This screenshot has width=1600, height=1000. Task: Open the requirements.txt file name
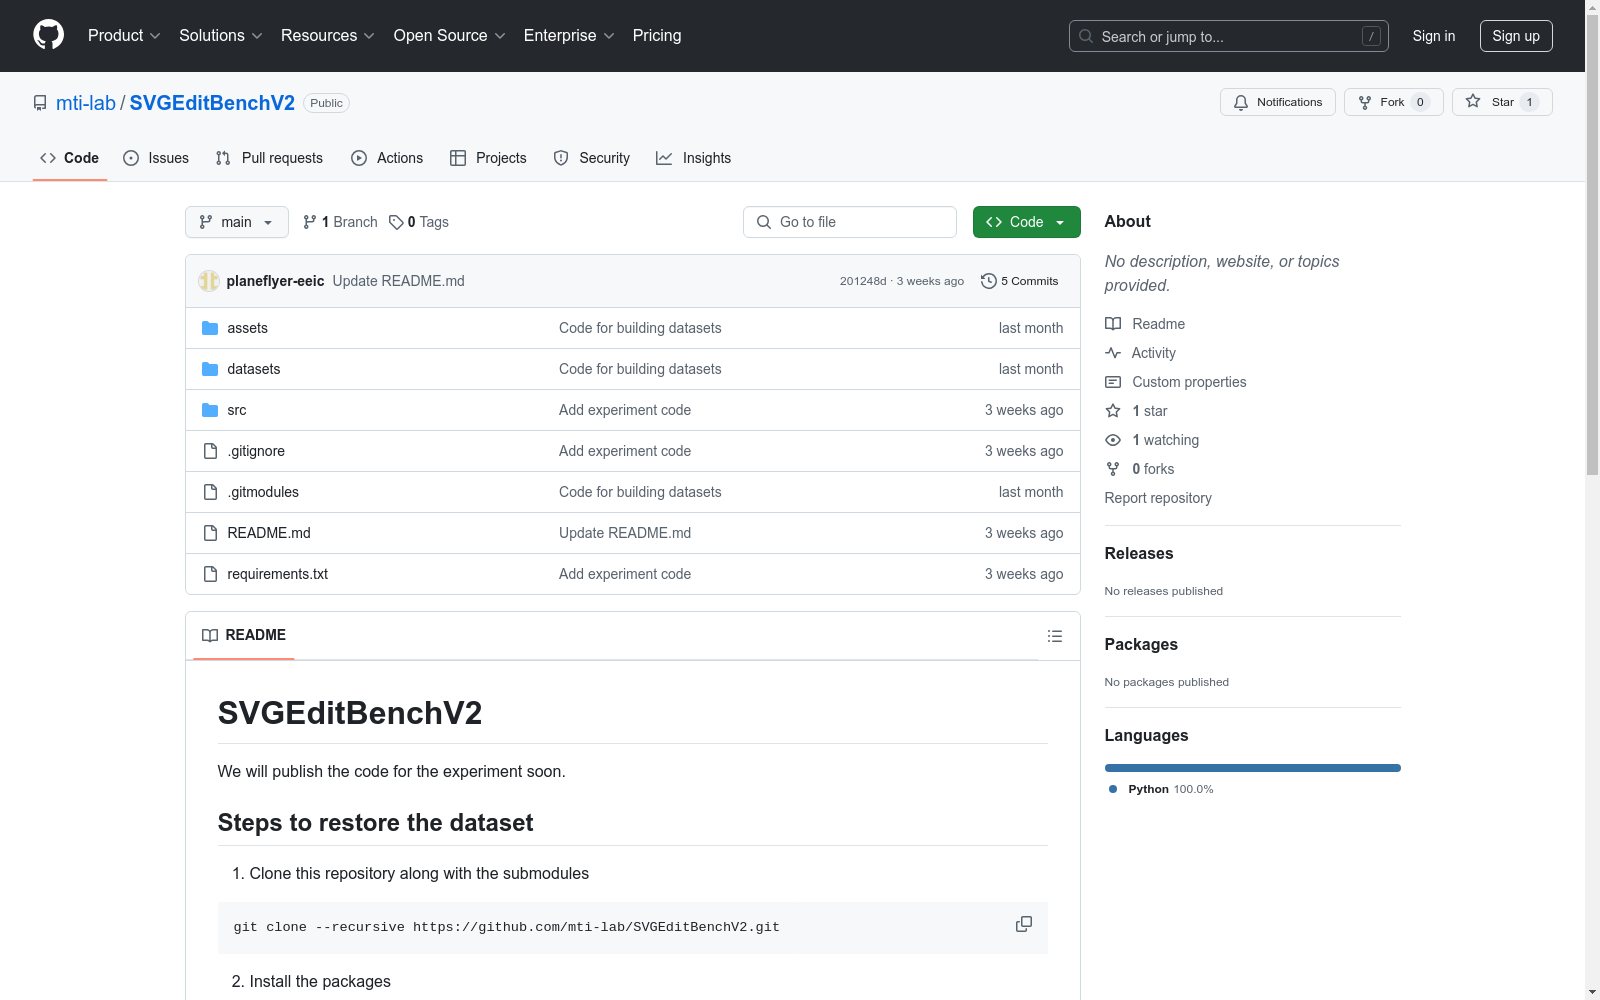tap(278, 574)
